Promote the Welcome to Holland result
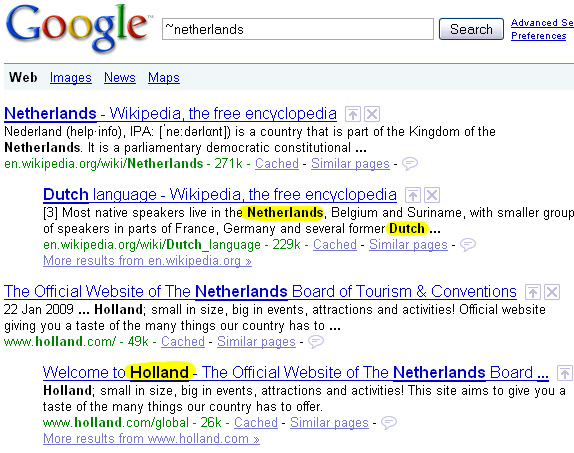Screen dimensions: 574x453 pos(565,373)
